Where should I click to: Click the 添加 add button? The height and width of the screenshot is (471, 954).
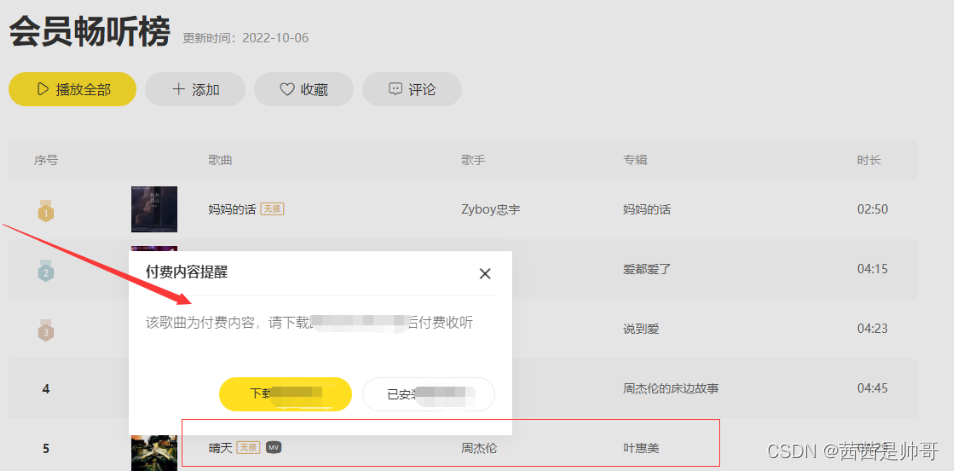tap(195, 89)
